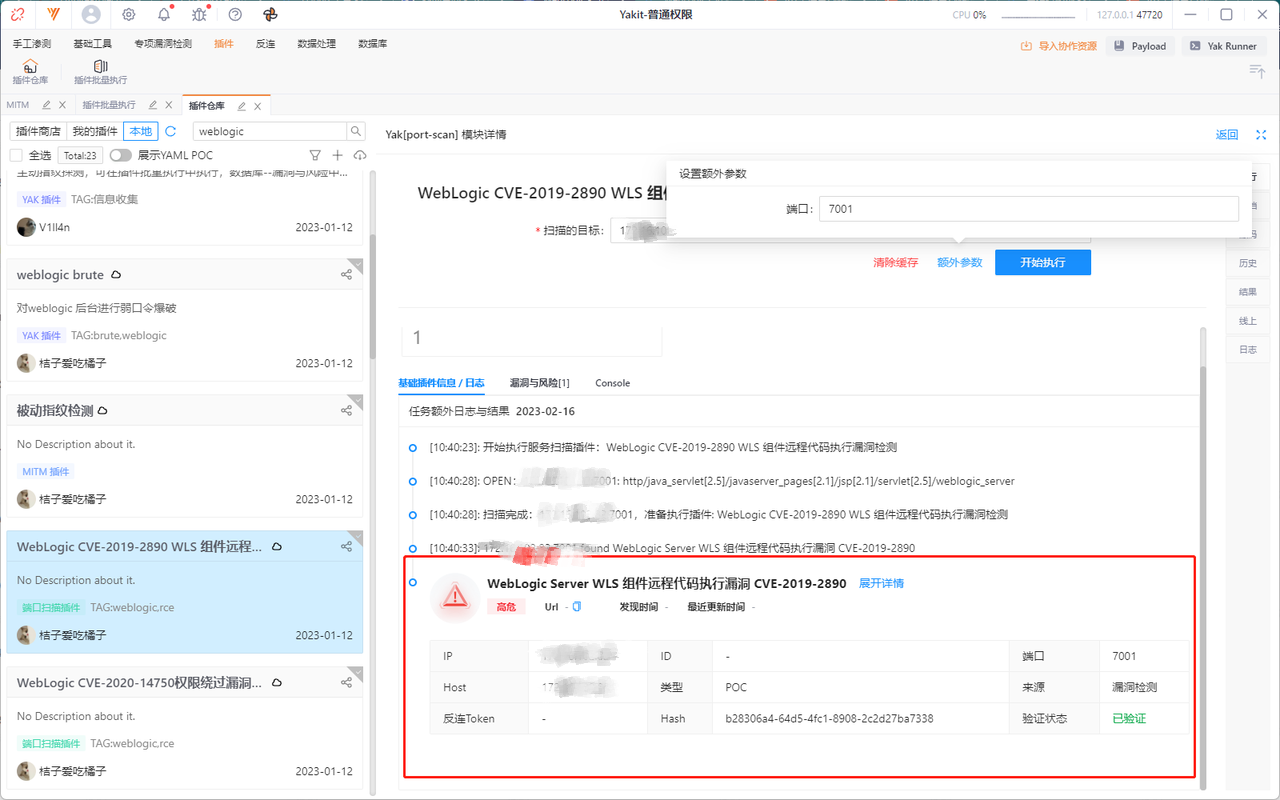This screenshot has width=1280, height=800.
Task: Select the 本地 plugin source
Action: pyautogui.click(x=141, y=131)
